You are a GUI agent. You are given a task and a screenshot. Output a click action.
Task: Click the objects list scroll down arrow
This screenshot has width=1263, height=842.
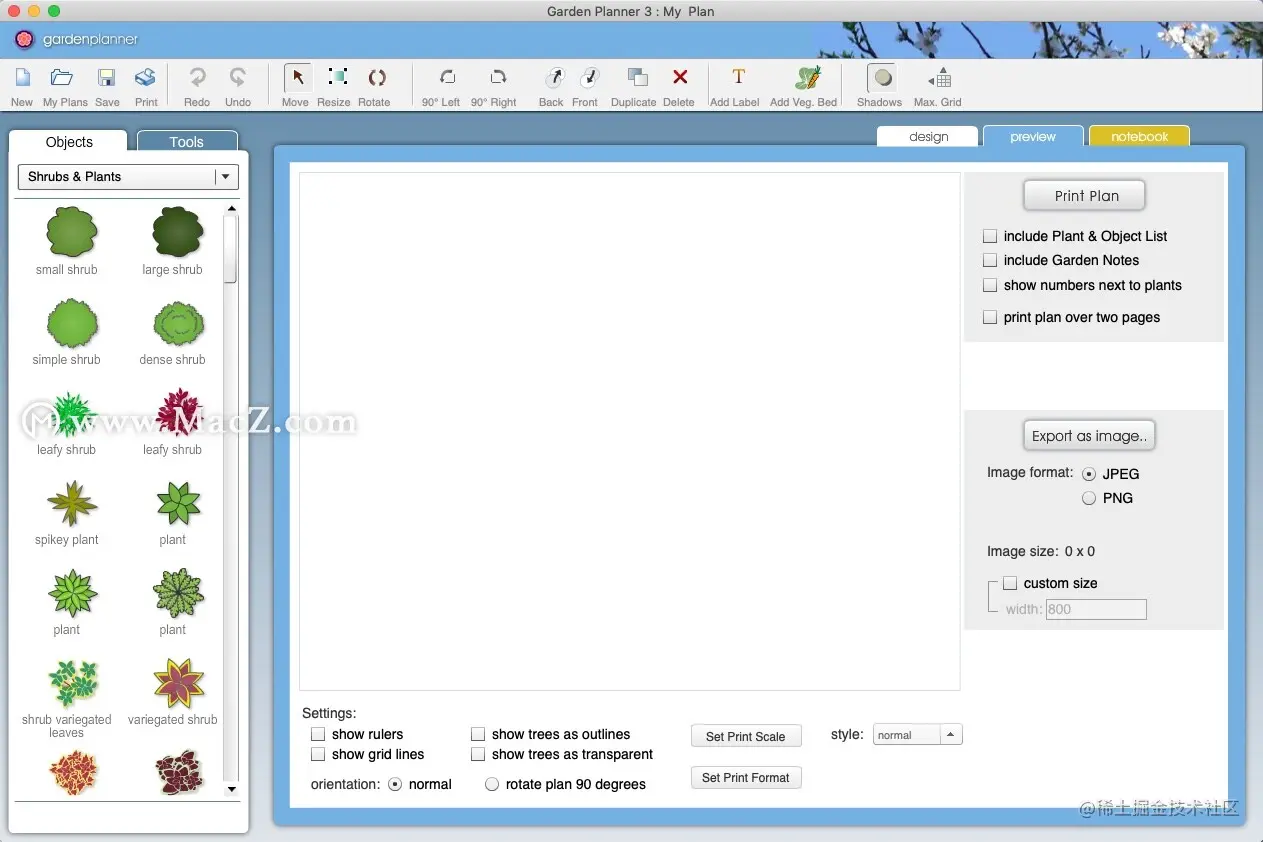pyautogui.click(x=232, y=789)
